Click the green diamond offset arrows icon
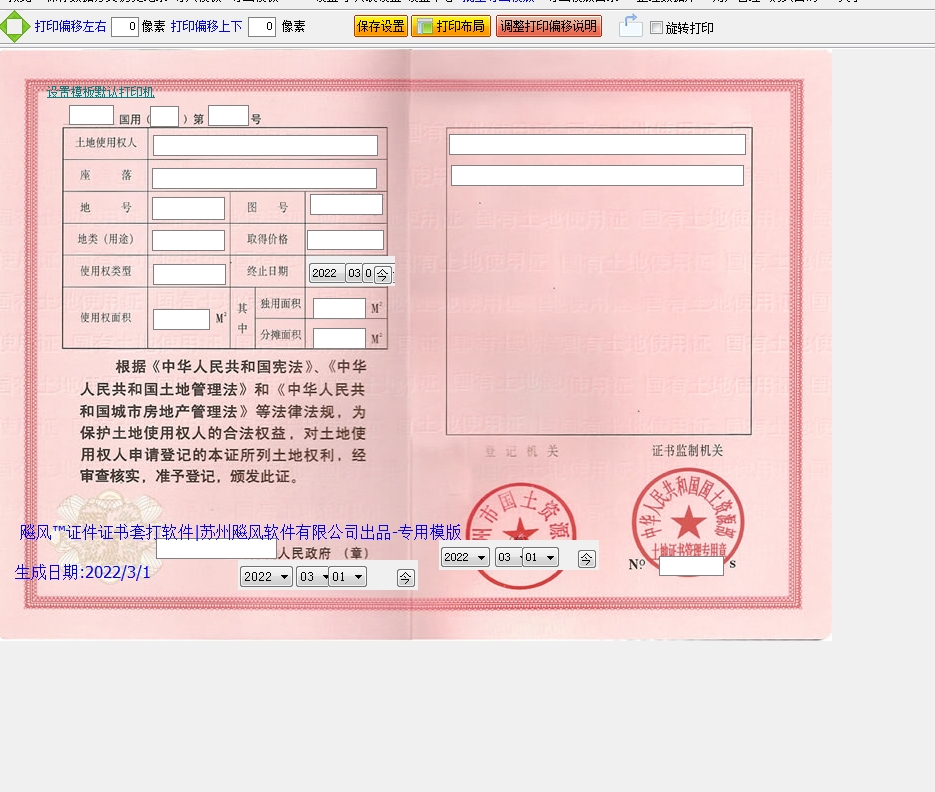This screenshot has width=935, height=792. tap(14, 27)
